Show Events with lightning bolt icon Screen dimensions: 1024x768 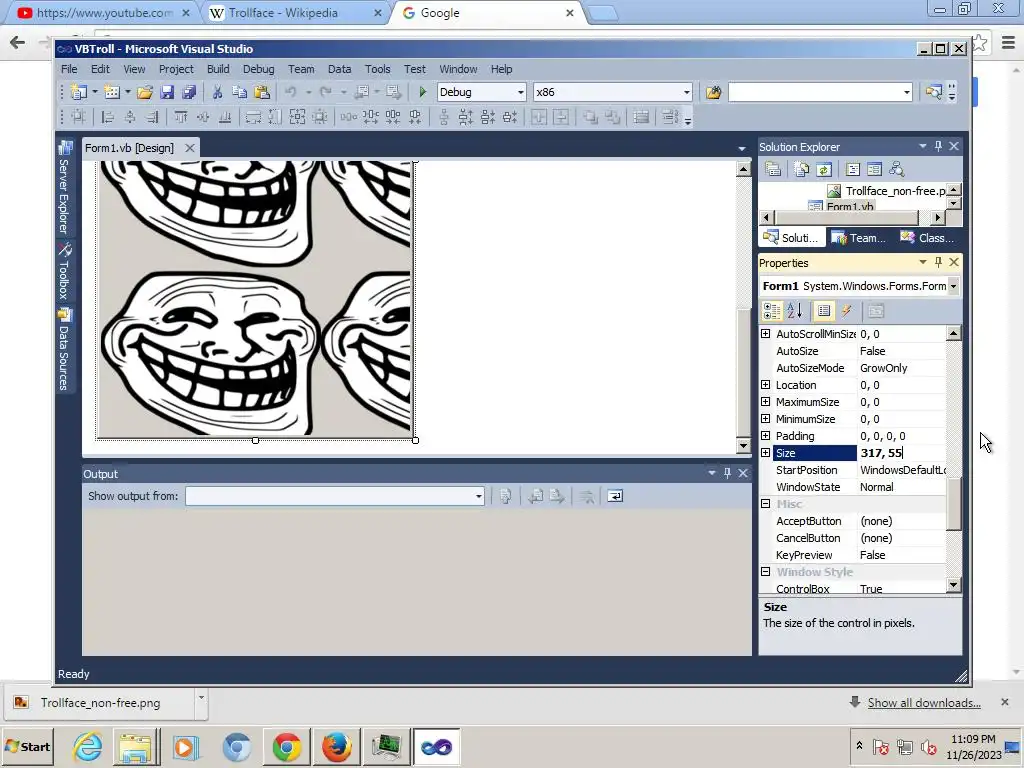pyautogui.click(x=846, y=312)
